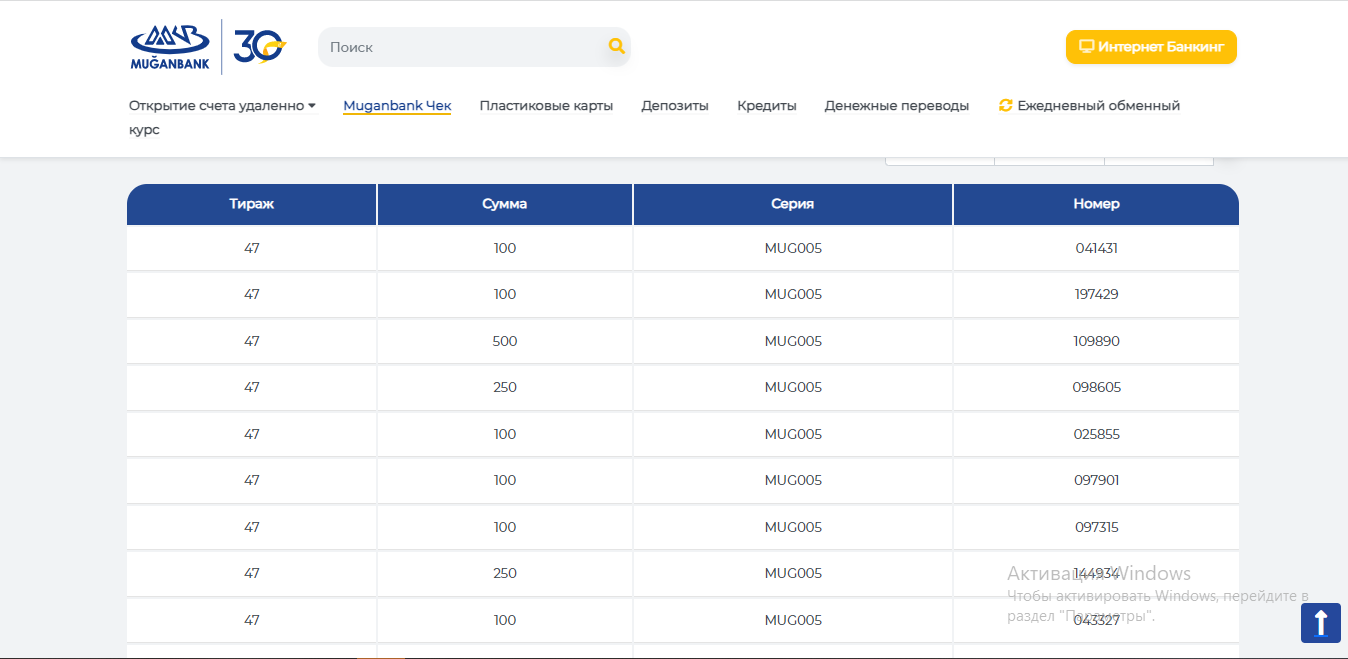1348x659 pixels.
Task: Click the Тираж column header
Action: pos(251,204)
